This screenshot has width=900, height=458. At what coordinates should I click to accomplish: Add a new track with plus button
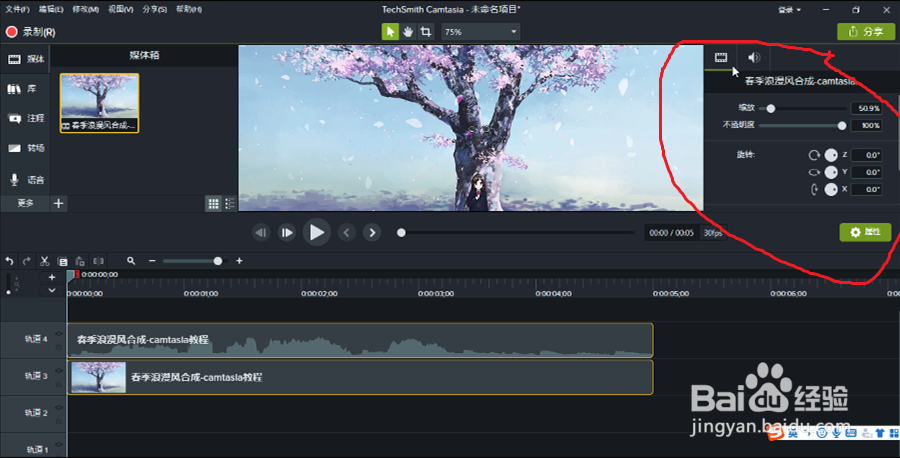click(52, 277)
